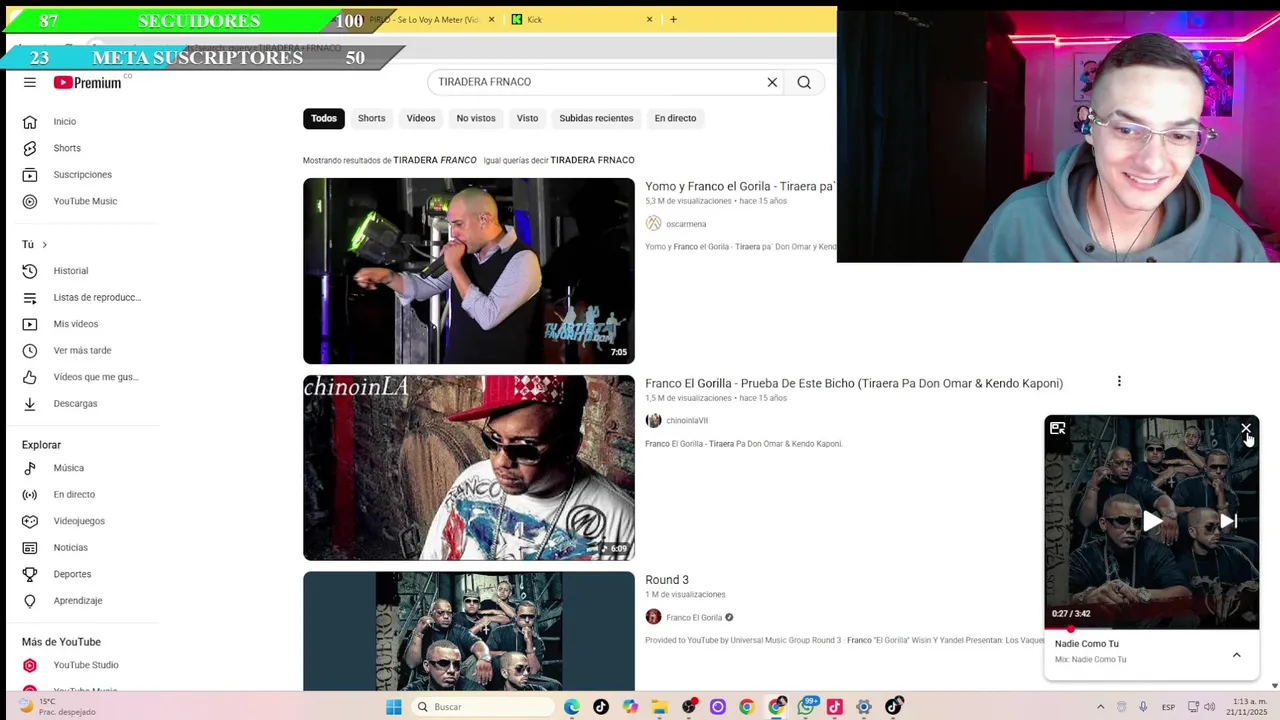Click the search magnifier button

click(x=804, y=82)
